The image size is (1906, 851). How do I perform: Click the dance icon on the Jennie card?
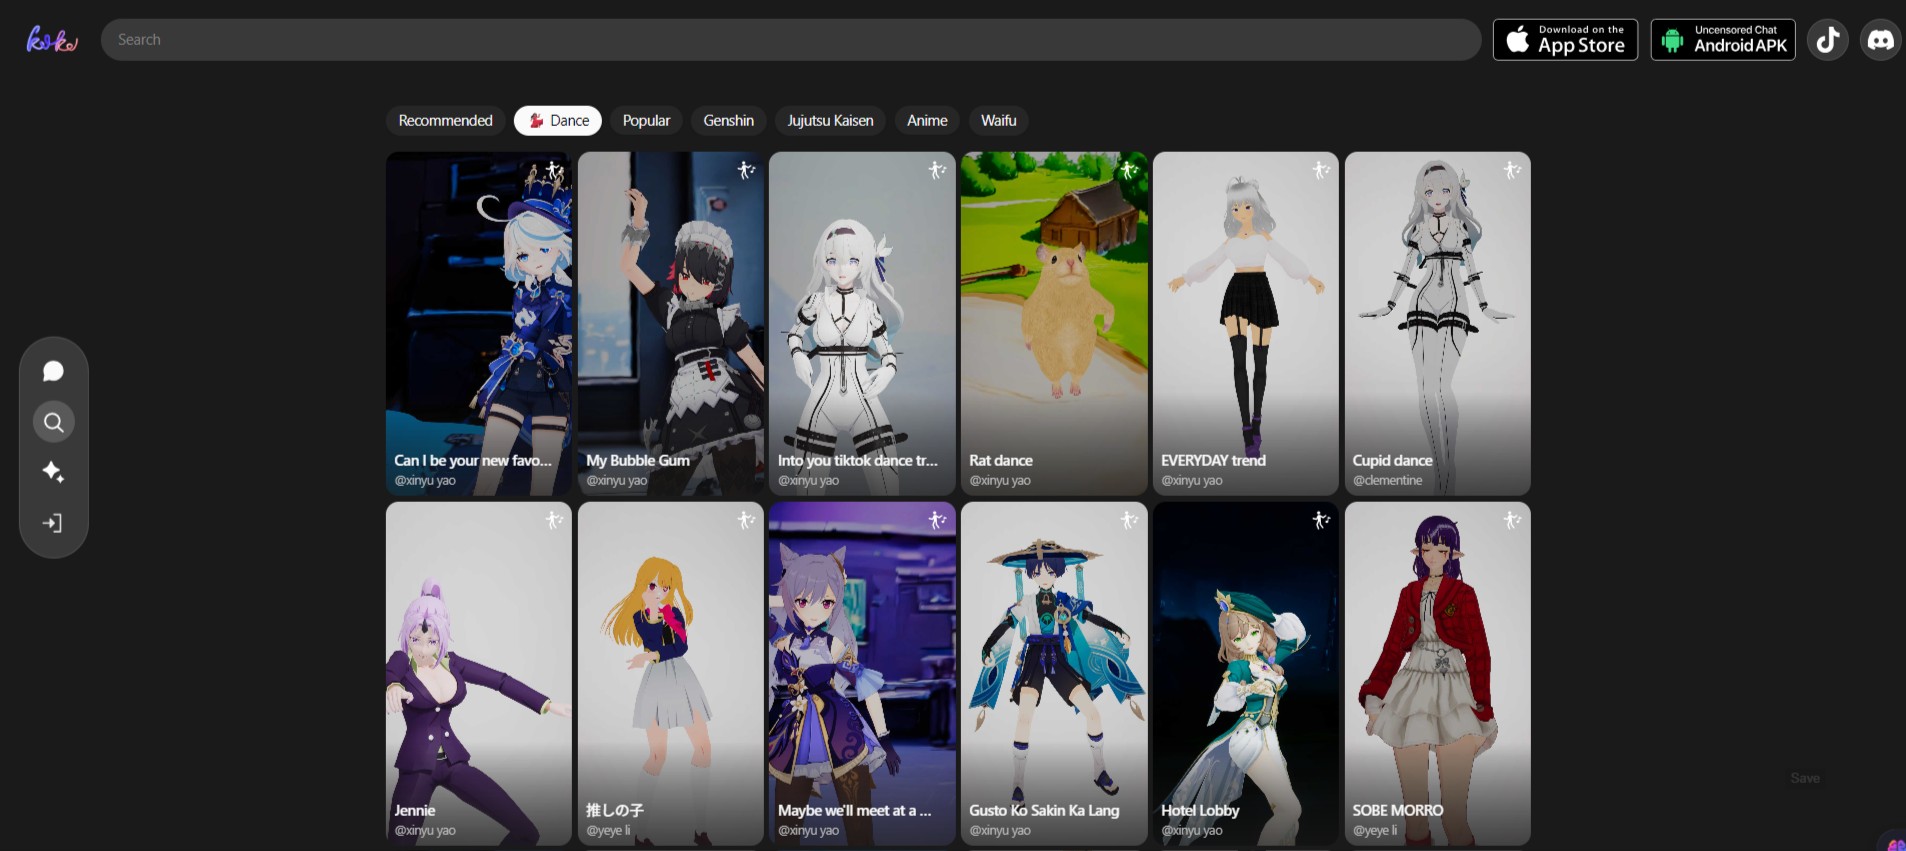(554, 520)
